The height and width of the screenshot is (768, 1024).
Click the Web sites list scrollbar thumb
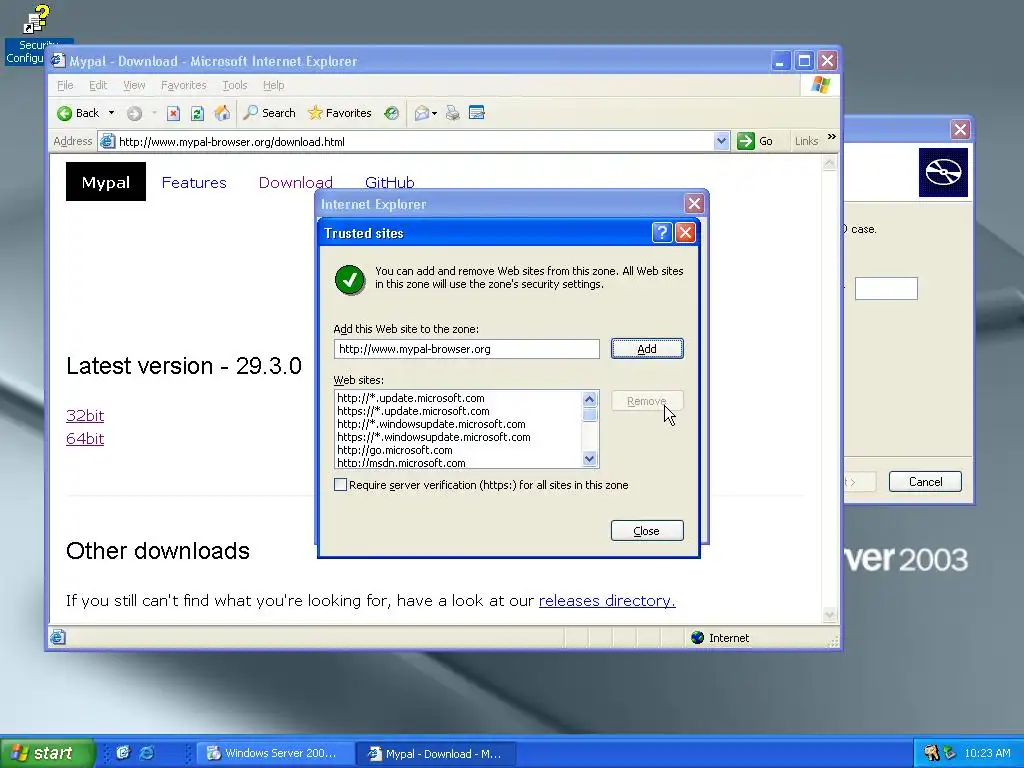pyautogui.click(x=590, y=415)
